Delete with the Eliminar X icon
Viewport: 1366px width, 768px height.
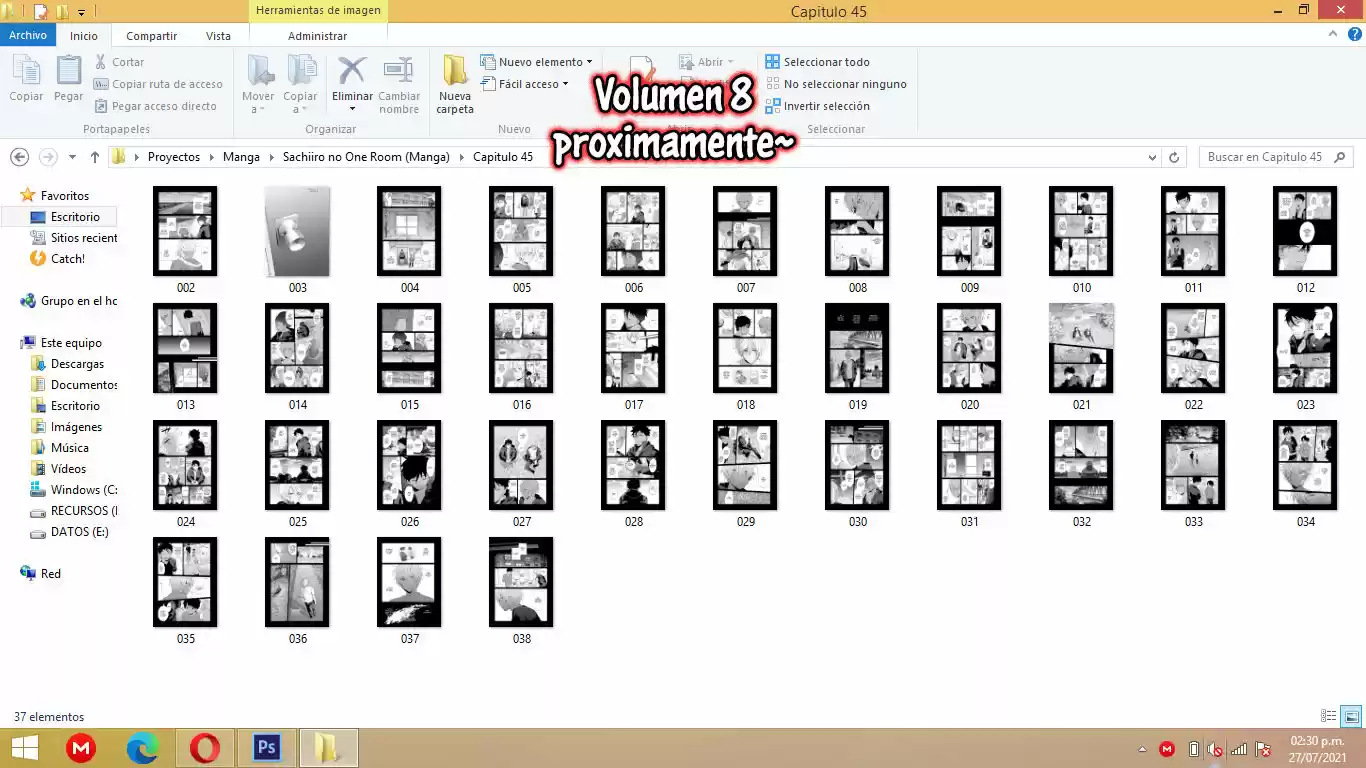(352, 72)
